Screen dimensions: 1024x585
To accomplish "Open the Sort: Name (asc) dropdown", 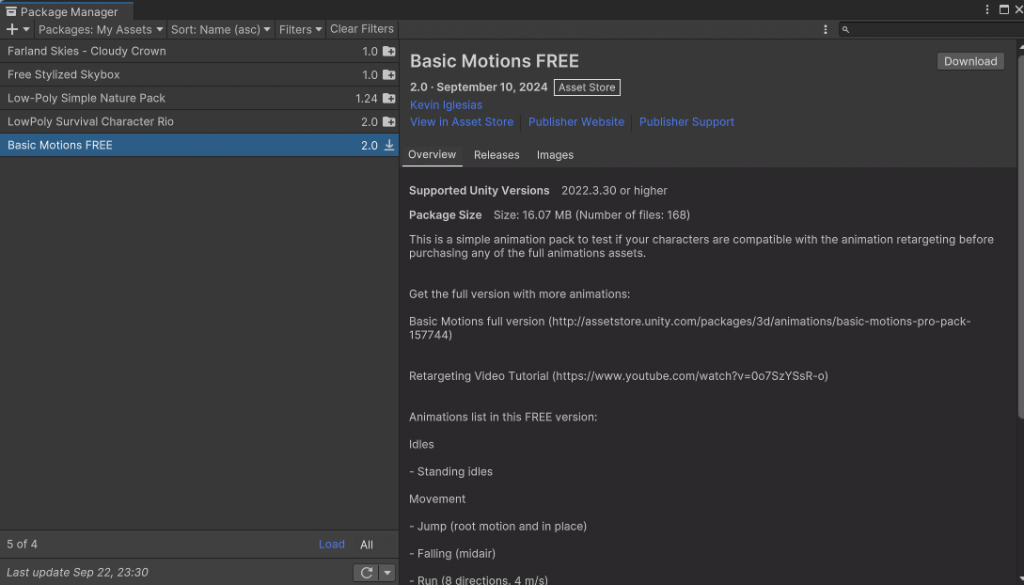I will (x=221, y=29).
